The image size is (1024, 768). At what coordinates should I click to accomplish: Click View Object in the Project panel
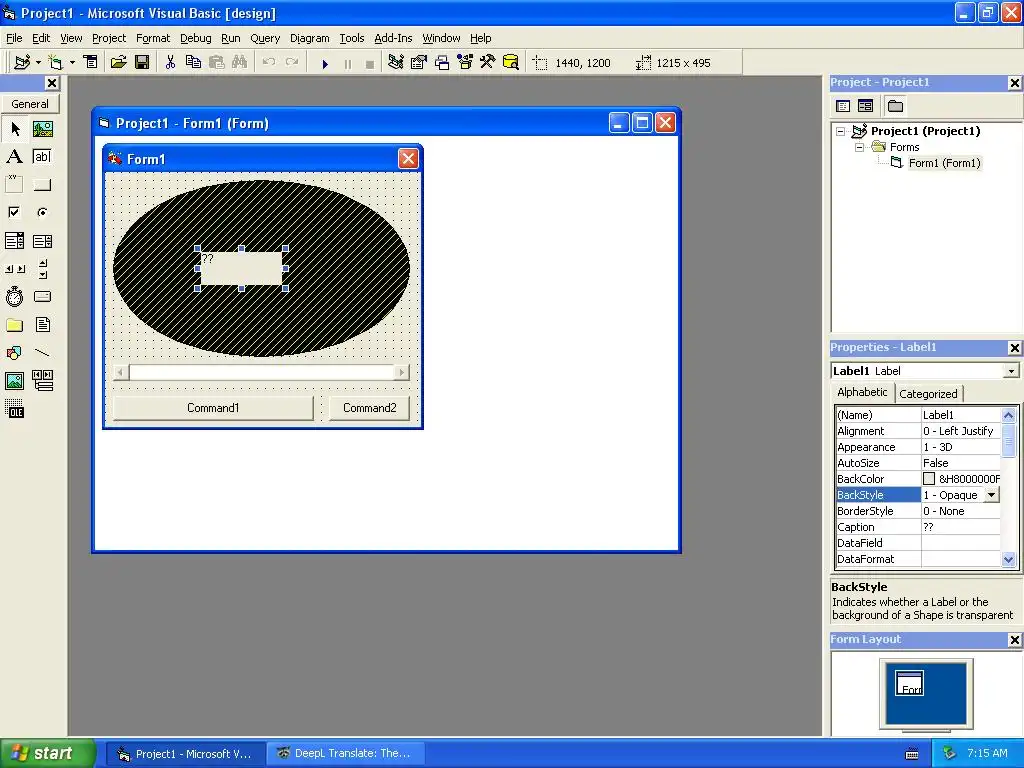[865, 106]
